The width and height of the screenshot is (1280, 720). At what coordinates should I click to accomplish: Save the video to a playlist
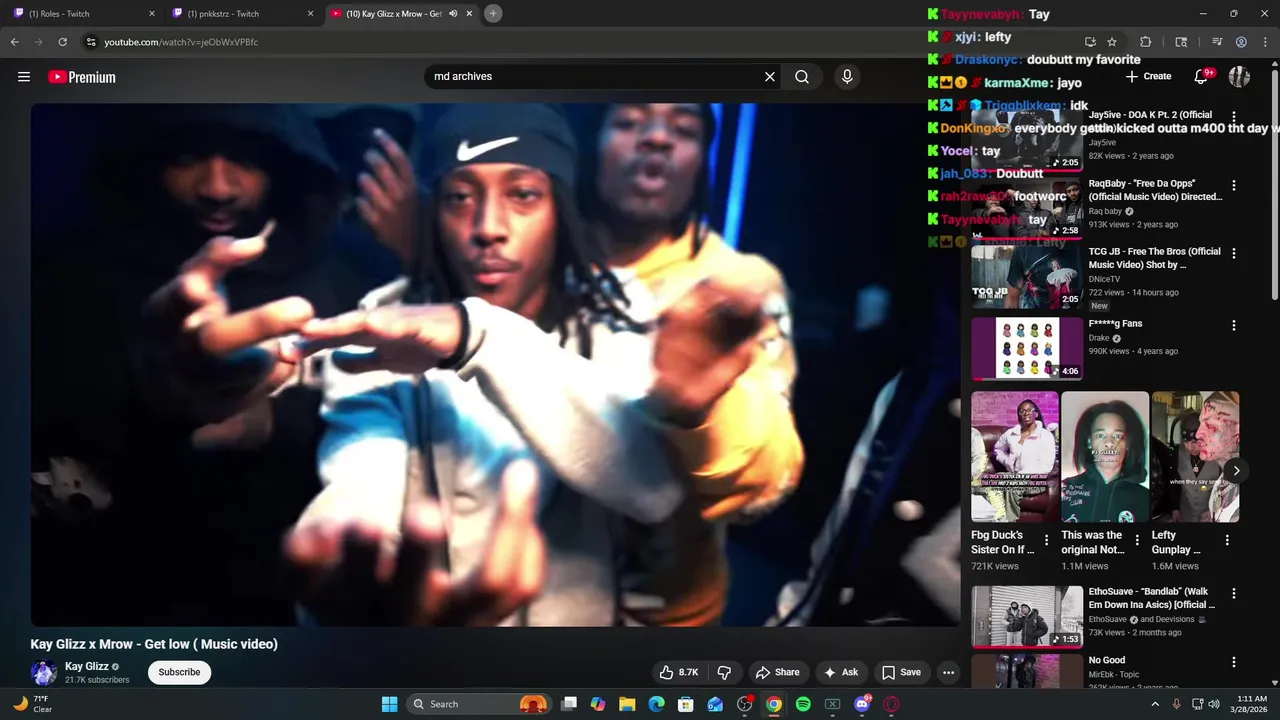click(x=901, y=672)
